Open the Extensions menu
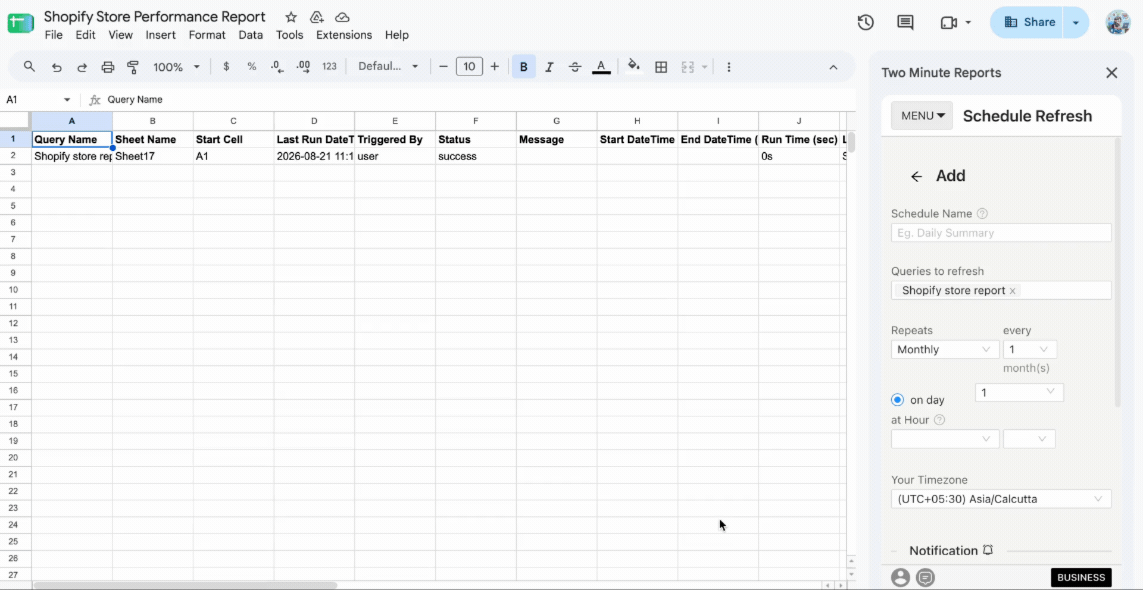This screenshot has height=590, width=1143. click(x=344, y=35)
